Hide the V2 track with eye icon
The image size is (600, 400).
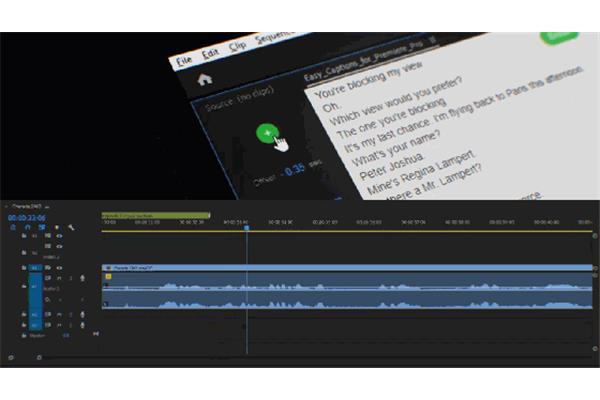pyautogui.click(x=59, y=247)
